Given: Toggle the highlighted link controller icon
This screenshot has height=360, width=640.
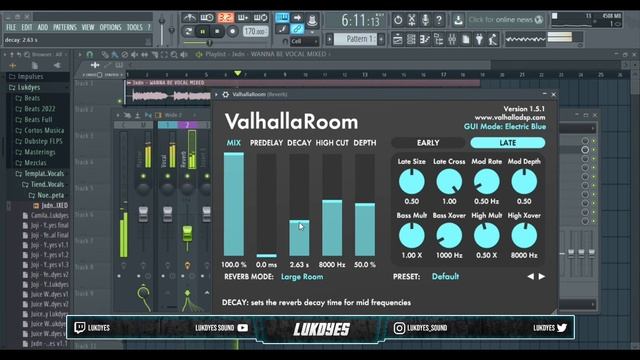Looking at the screenshot, I should pos(297,29).
